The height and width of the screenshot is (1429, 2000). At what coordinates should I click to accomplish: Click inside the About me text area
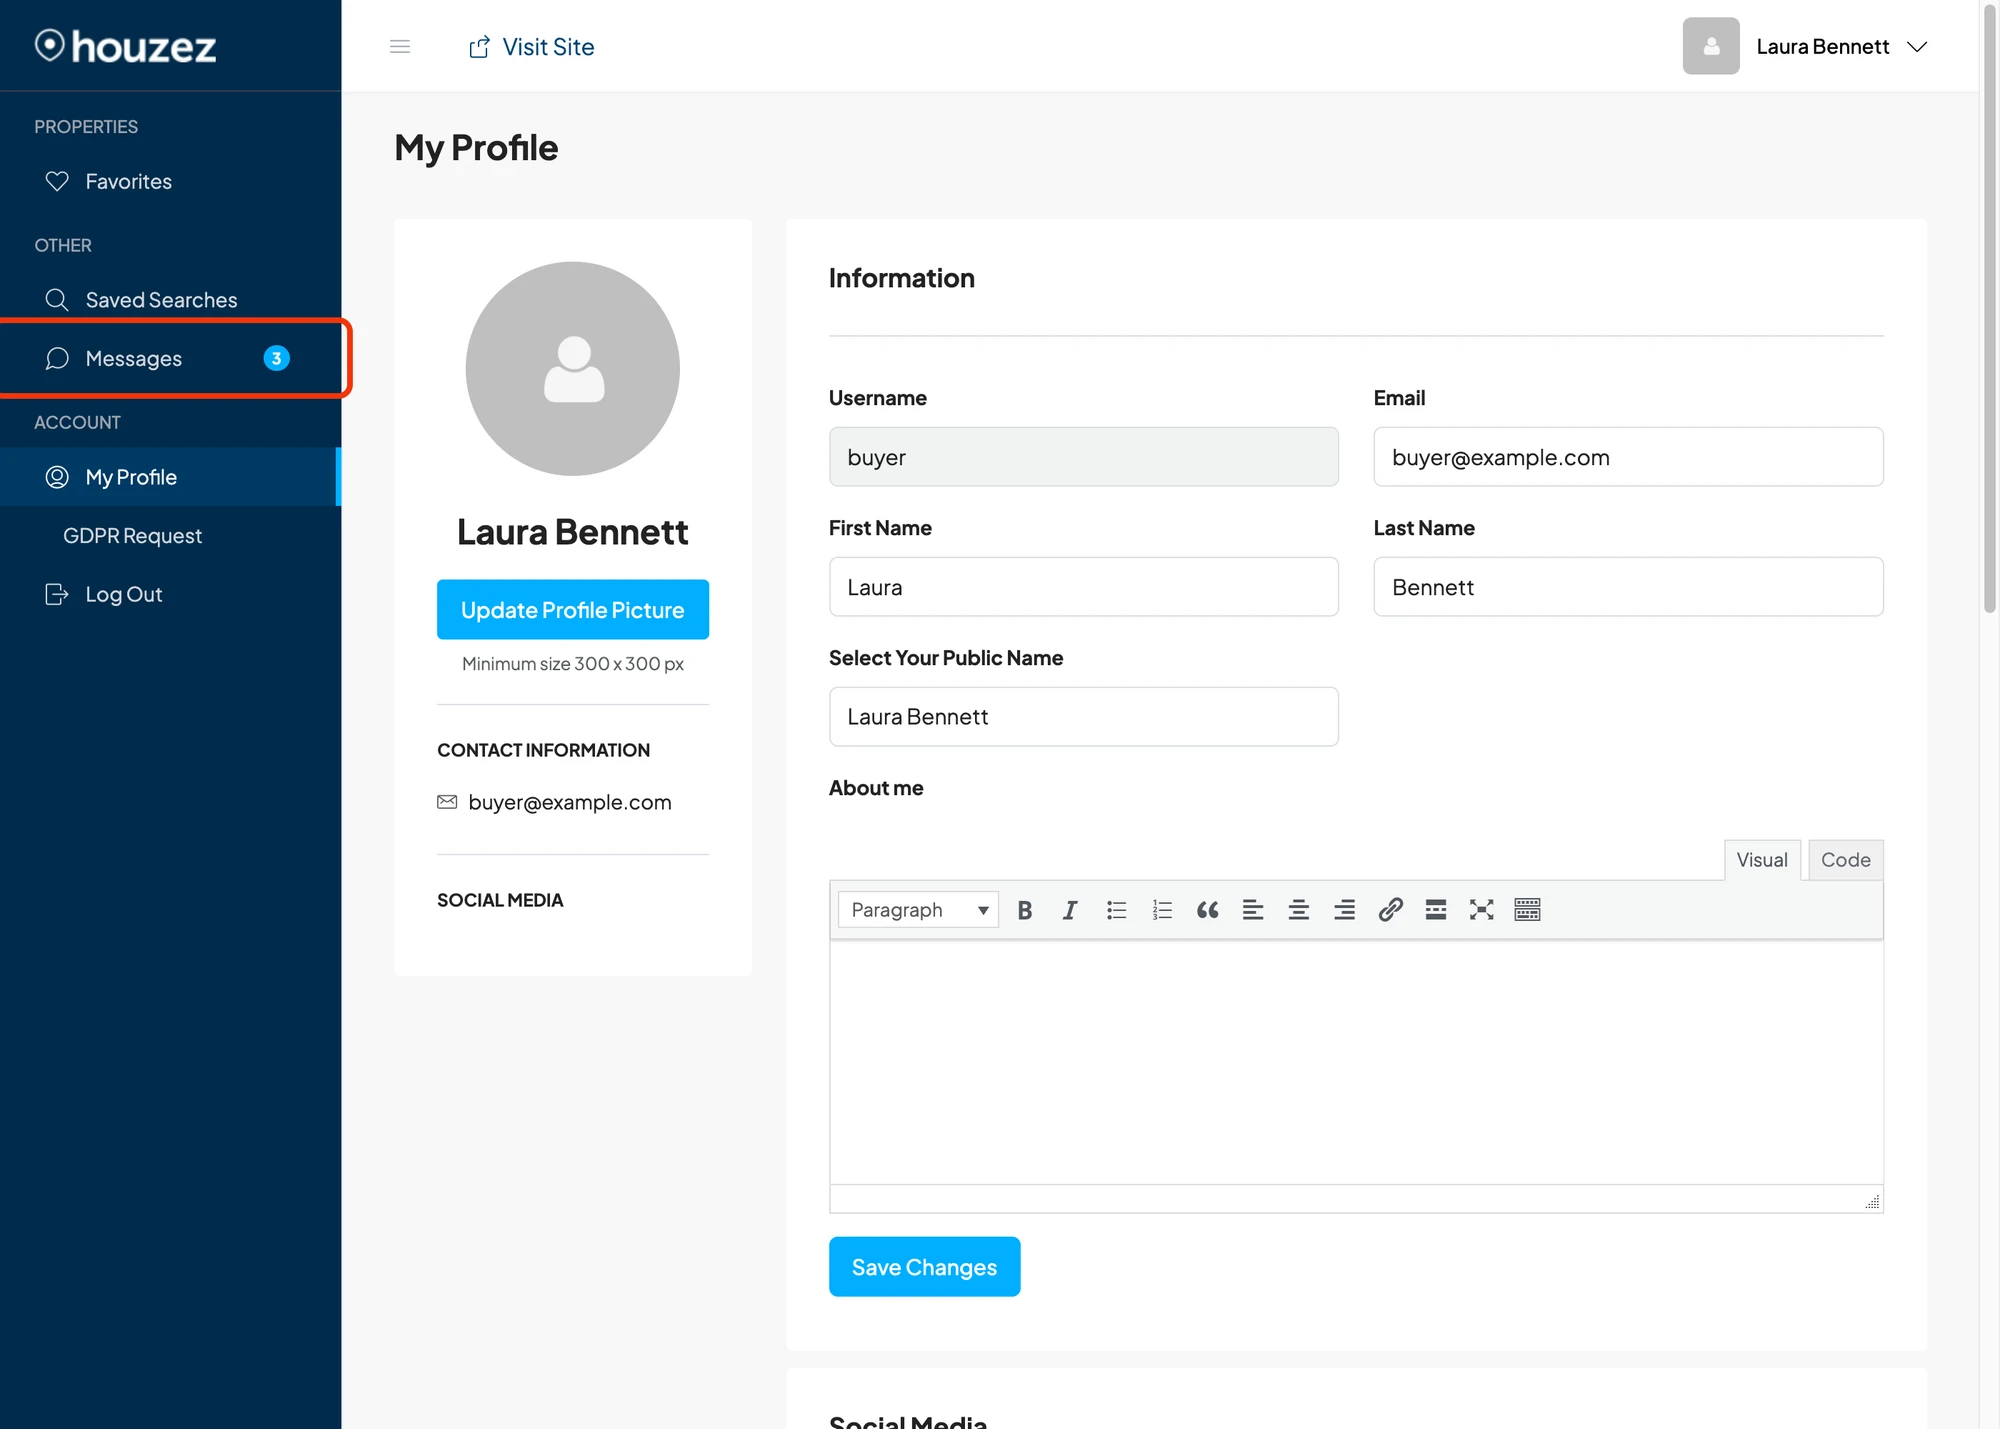pos(1356,1062)
